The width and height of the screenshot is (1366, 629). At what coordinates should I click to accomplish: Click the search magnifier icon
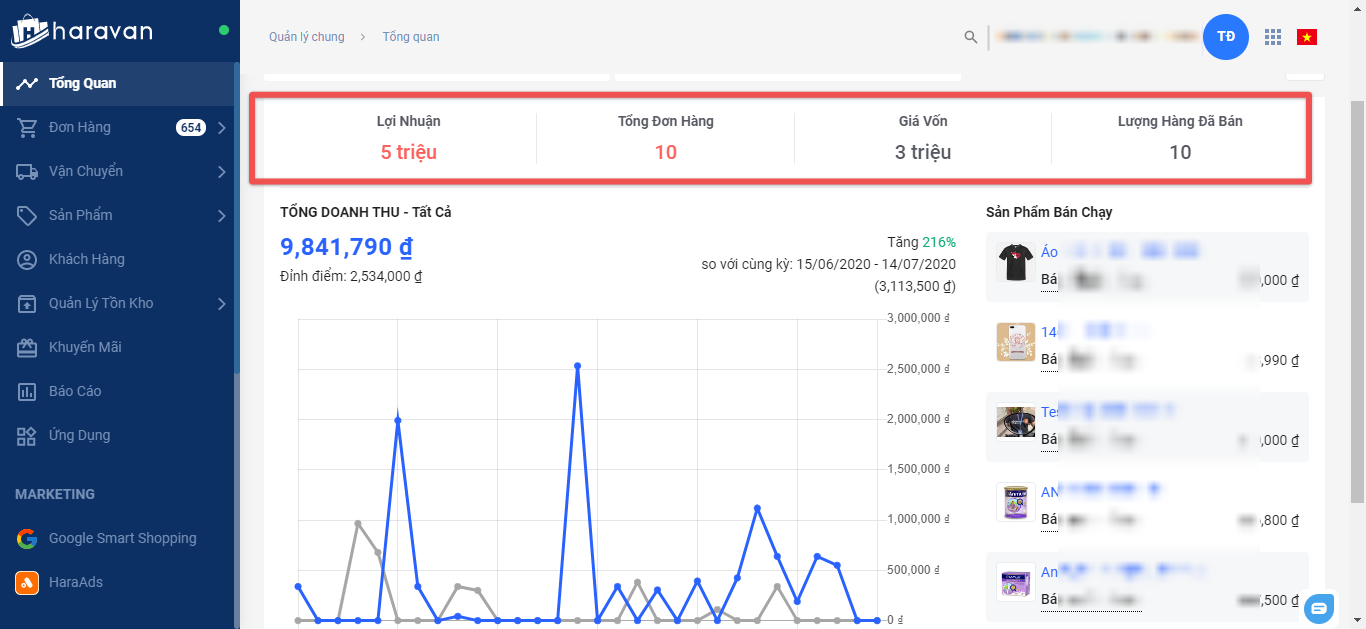coord(970,37)
